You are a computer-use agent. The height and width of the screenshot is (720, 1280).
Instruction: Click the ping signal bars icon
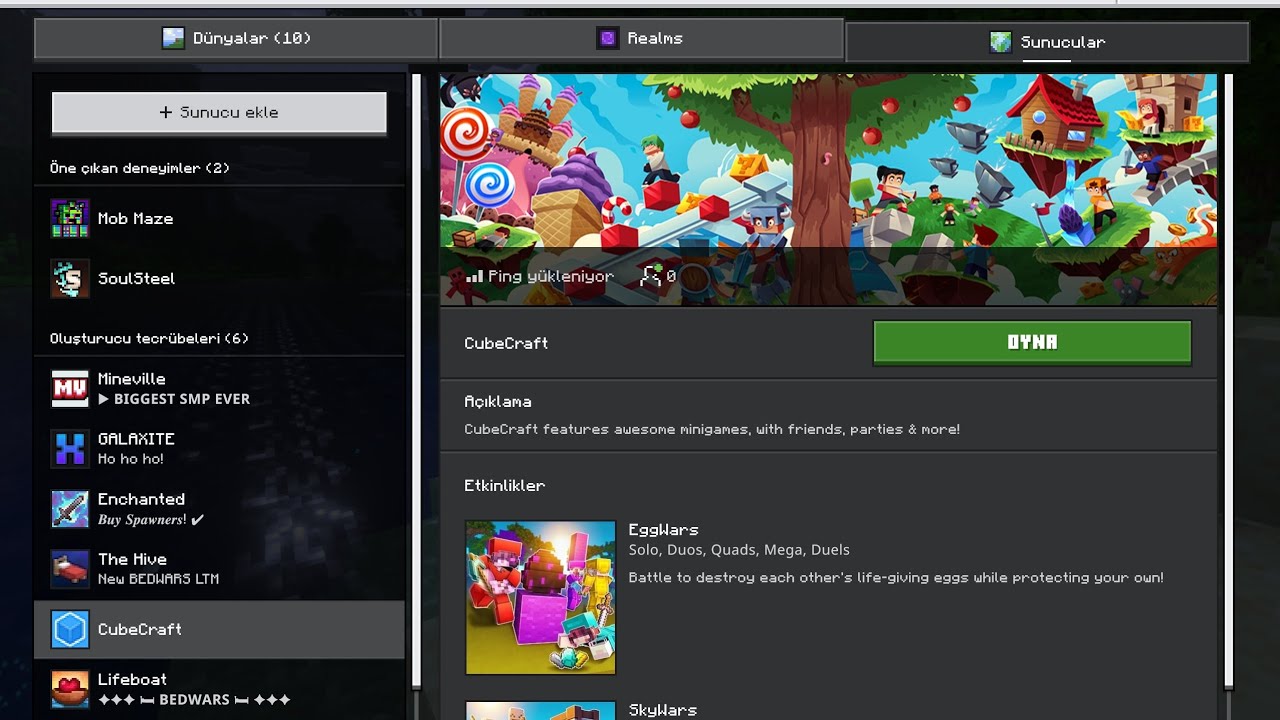coord(475,276)
